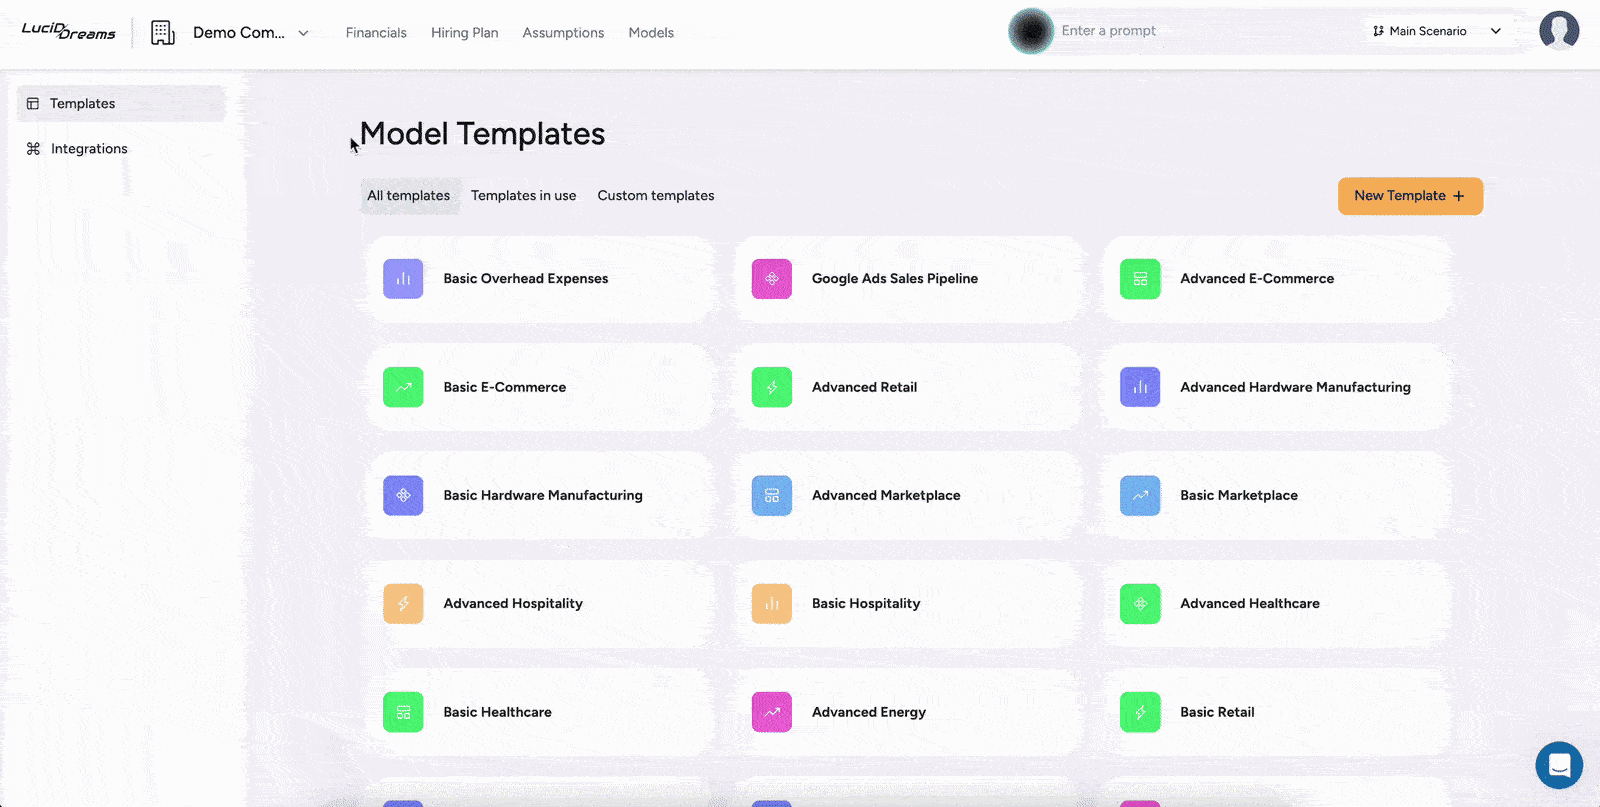
Task: Open the Basic Hardware Manufacturing template
Action: pyautogui.click(x=540, y=495)
